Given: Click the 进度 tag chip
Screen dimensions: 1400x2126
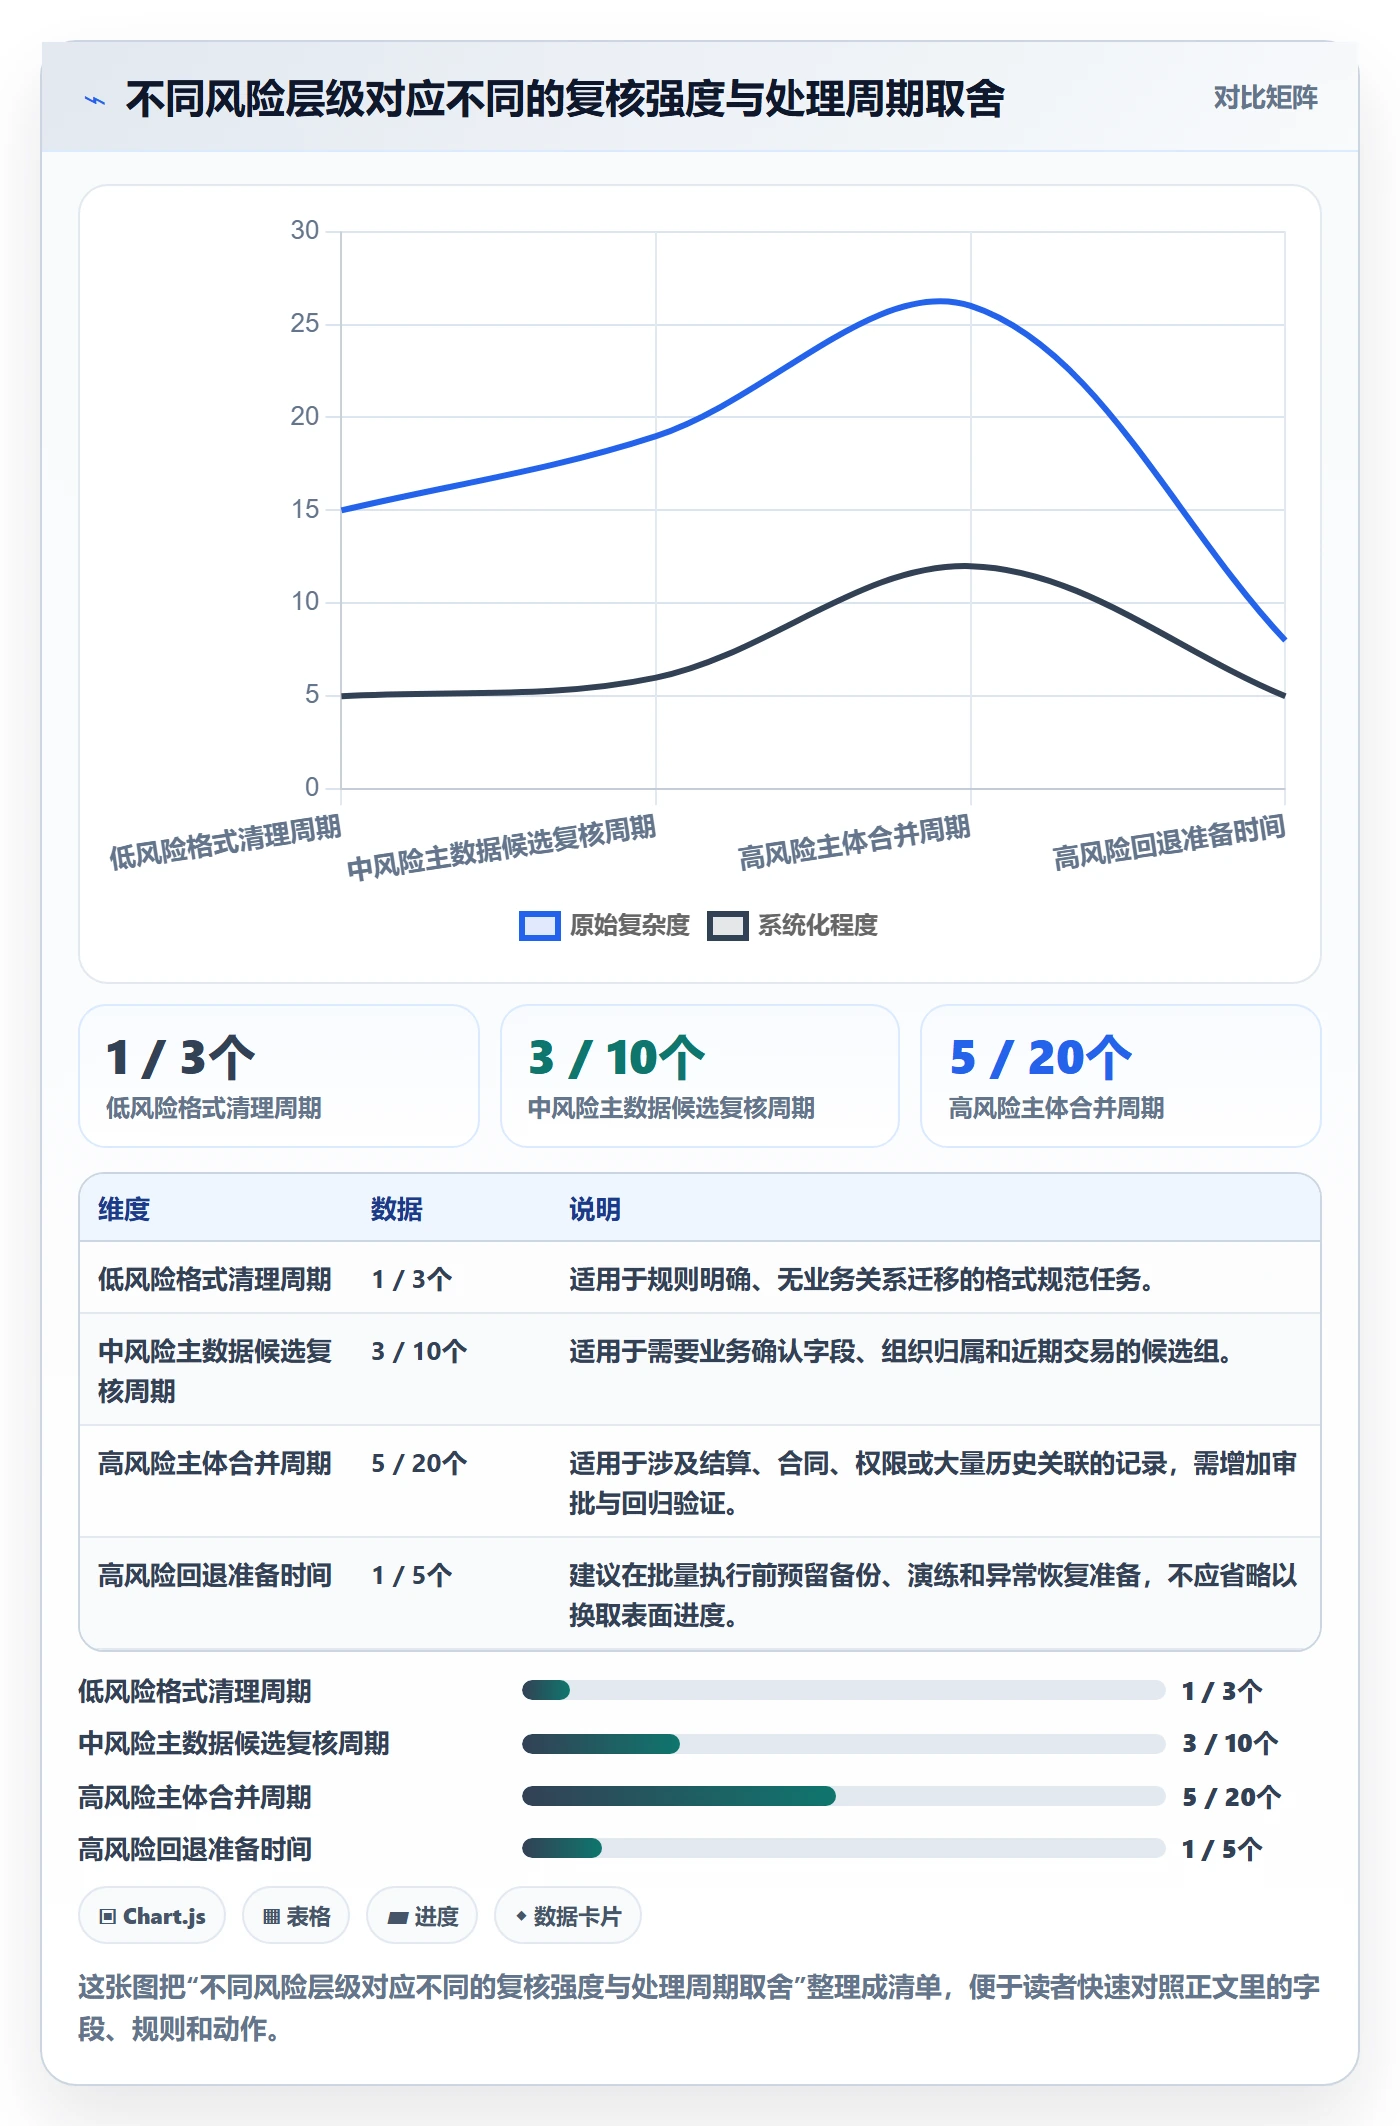Looking at the screenshot, I should [x=422, y=1916].
